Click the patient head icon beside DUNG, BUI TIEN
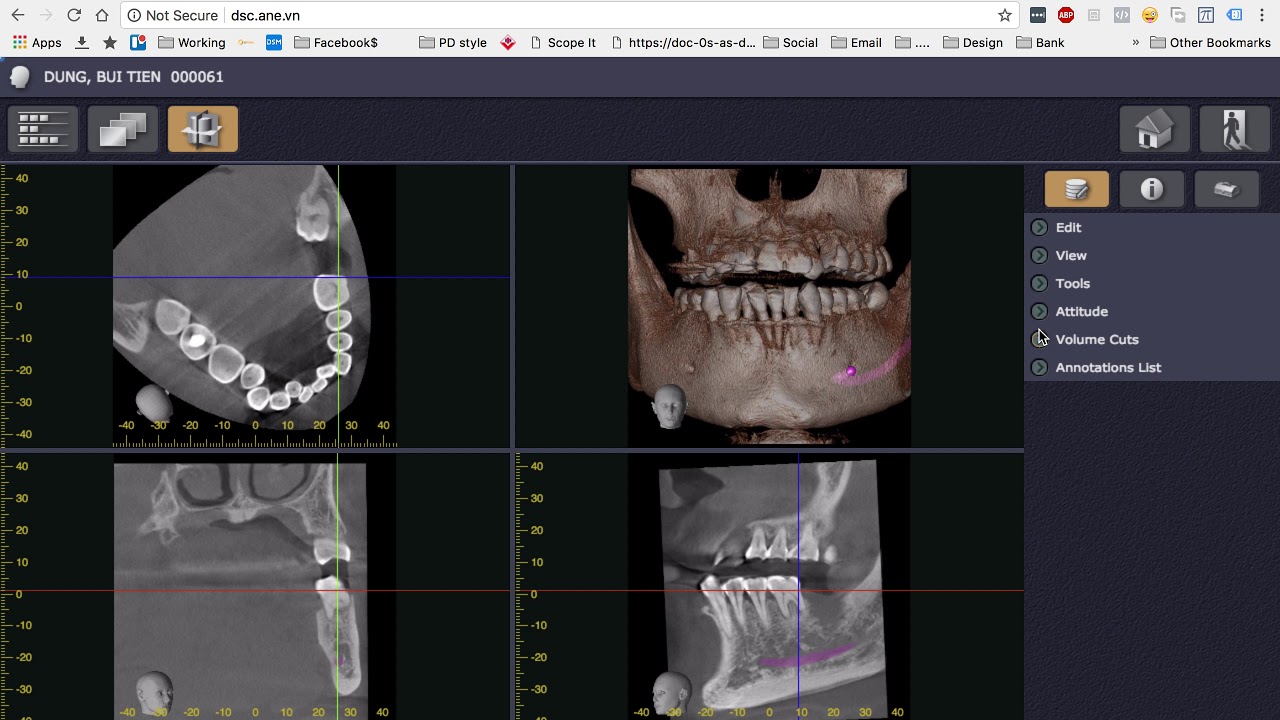1280x720 pixels. [x=20, y=77]
